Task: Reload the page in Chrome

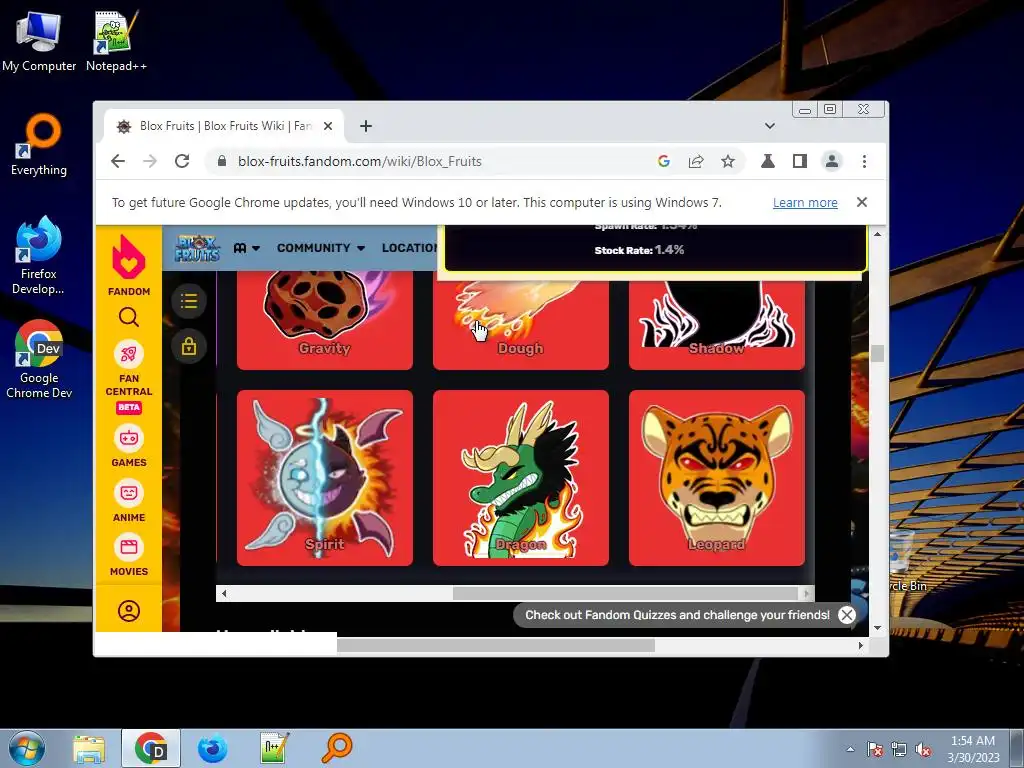Action: point(182,161)
